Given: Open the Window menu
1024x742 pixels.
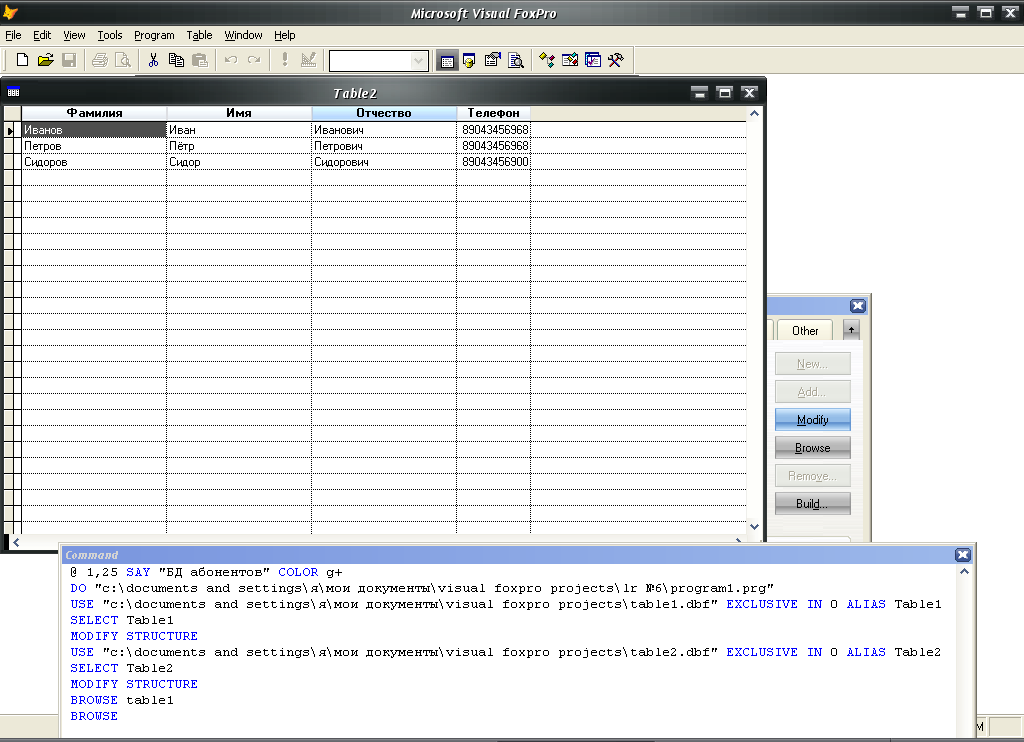Looking at the screenshot, I should 243,35.
